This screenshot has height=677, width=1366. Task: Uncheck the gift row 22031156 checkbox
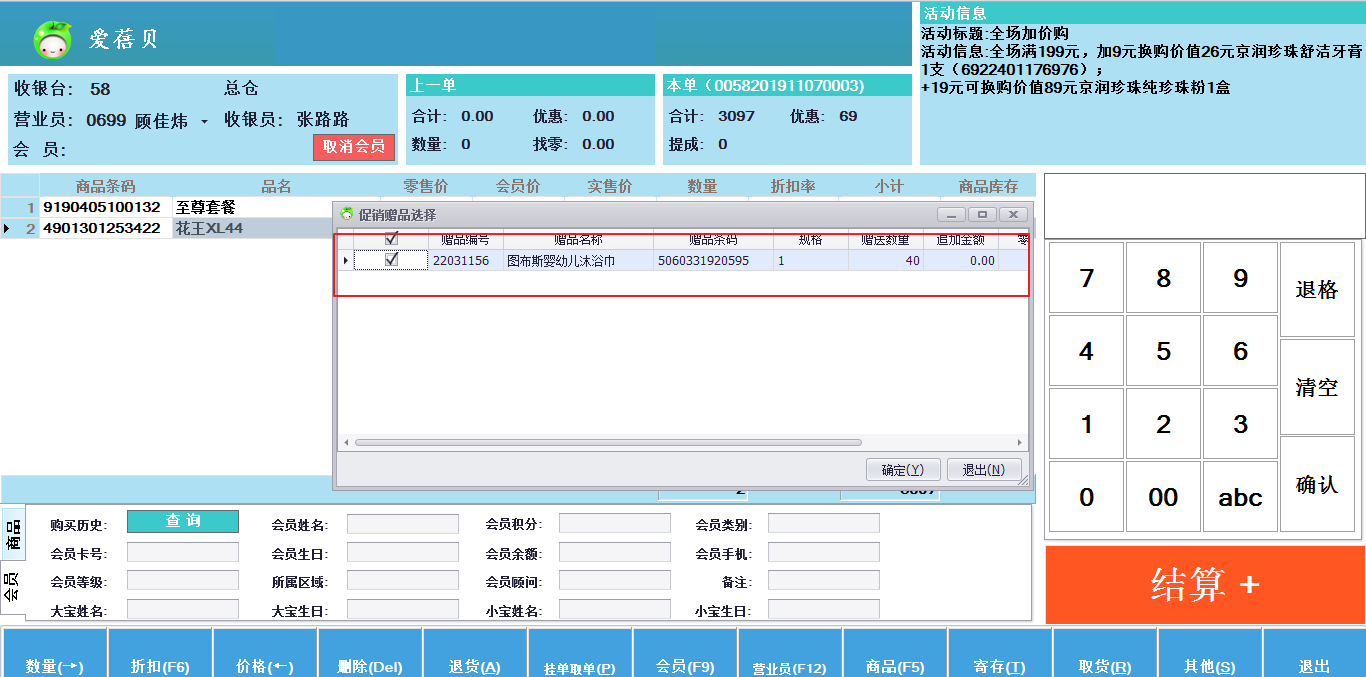[x=392, y=260]
